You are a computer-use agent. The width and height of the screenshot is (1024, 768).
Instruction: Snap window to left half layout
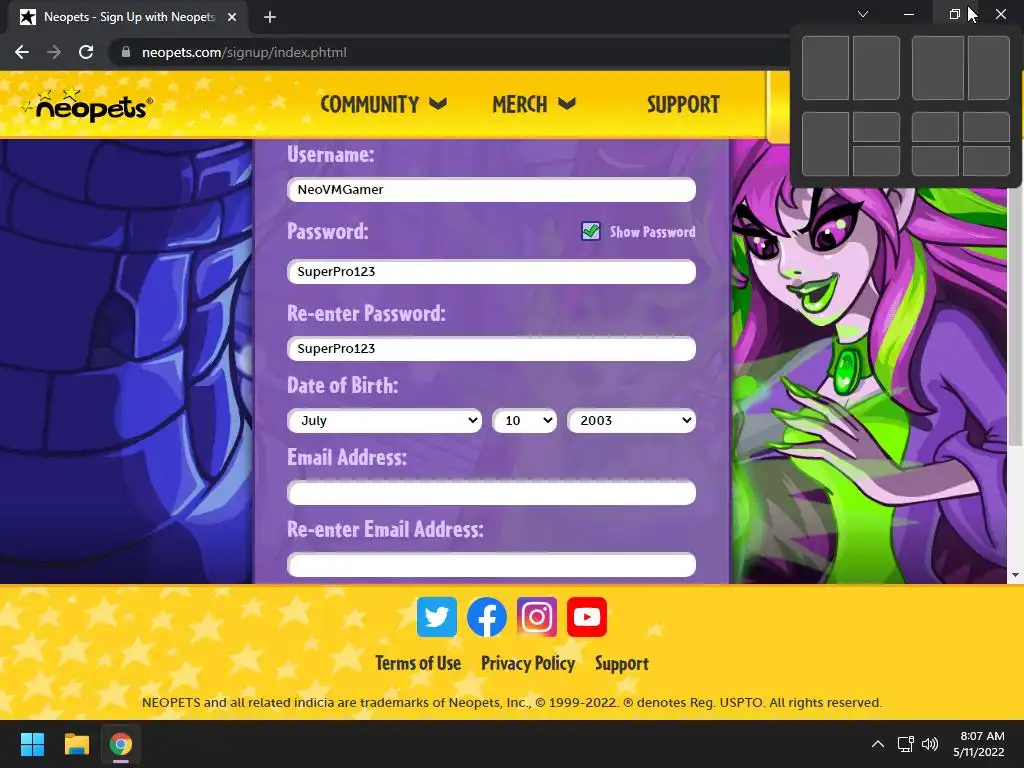tap(825, 68)
